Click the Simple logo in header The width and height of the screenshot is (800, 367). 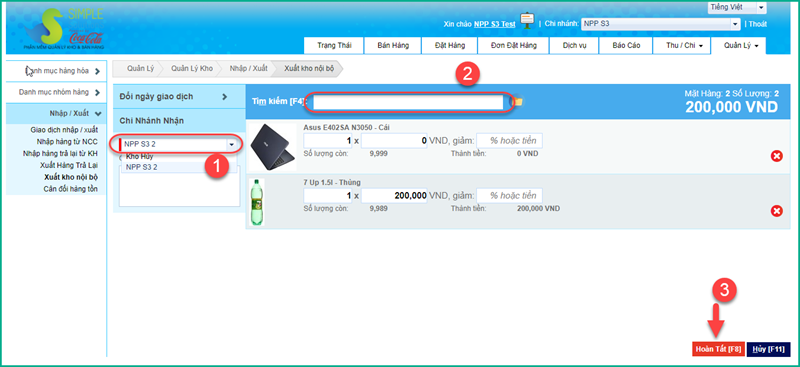[x=64, y=28]
